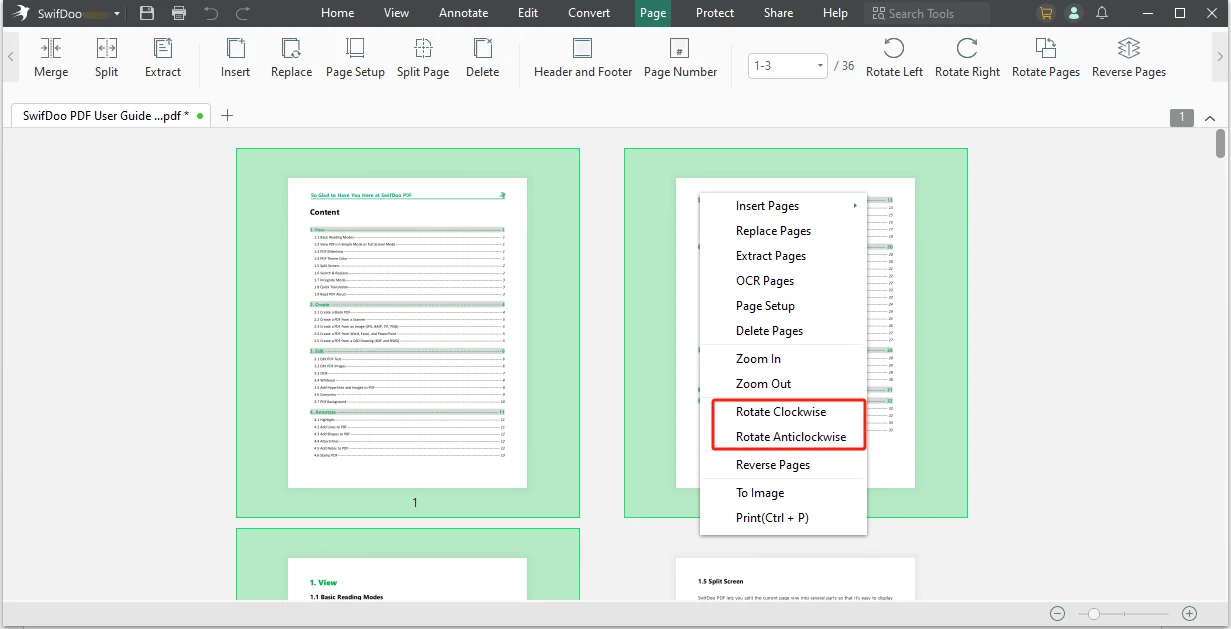Expand Insert Pages submenu
The width and height of the screenshot is (1231, 629).
(x=783, y=206)
